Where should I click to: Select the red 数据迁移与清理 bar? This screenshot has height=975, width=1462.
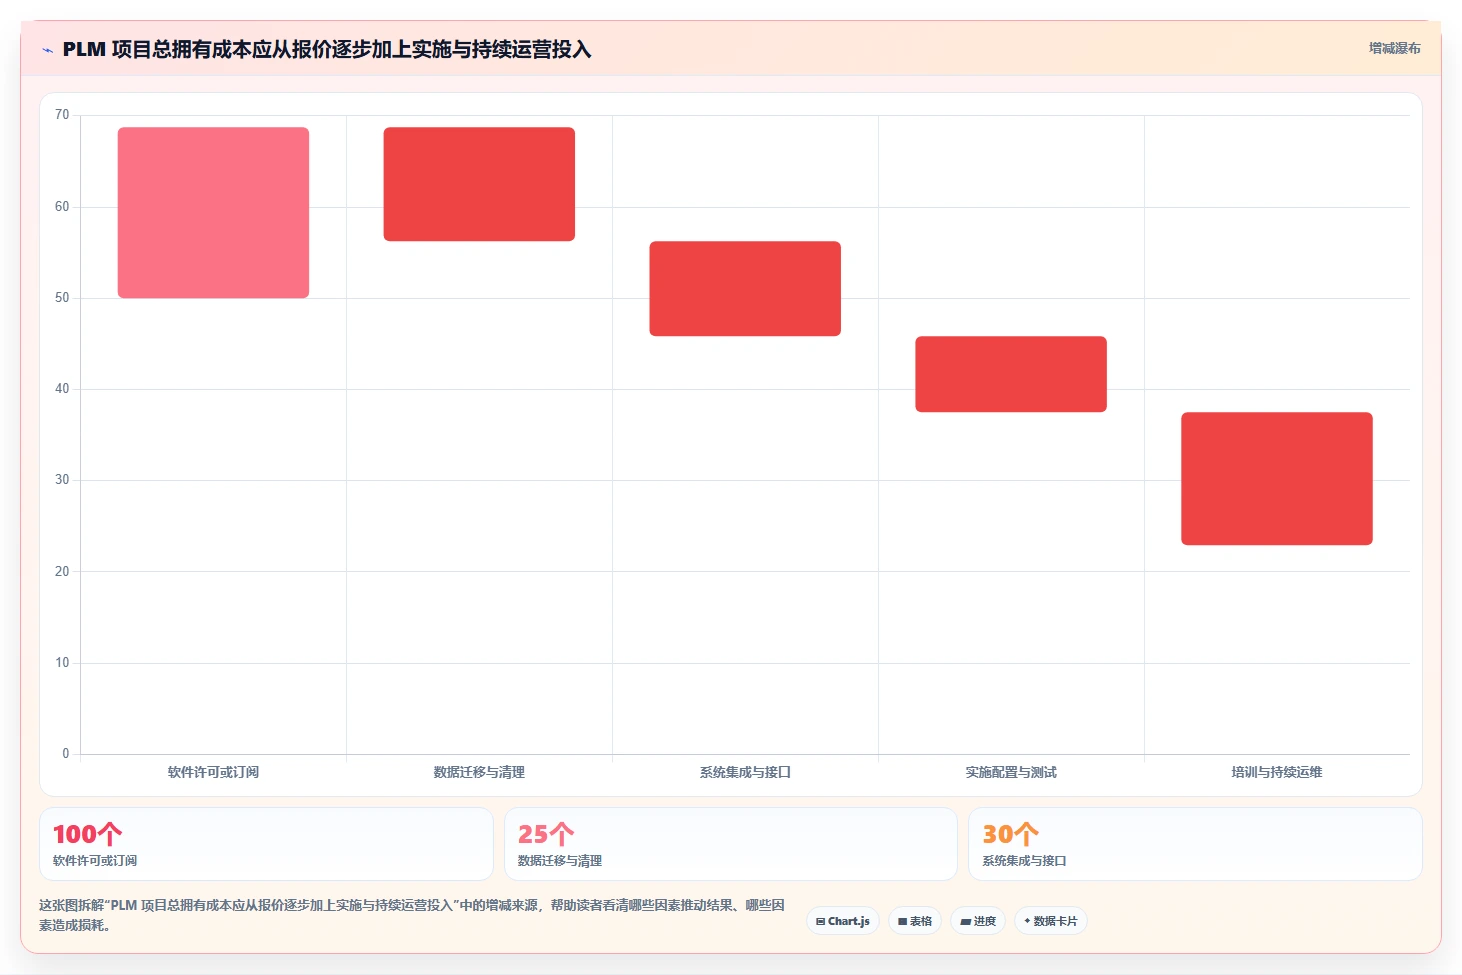point(479,184)
